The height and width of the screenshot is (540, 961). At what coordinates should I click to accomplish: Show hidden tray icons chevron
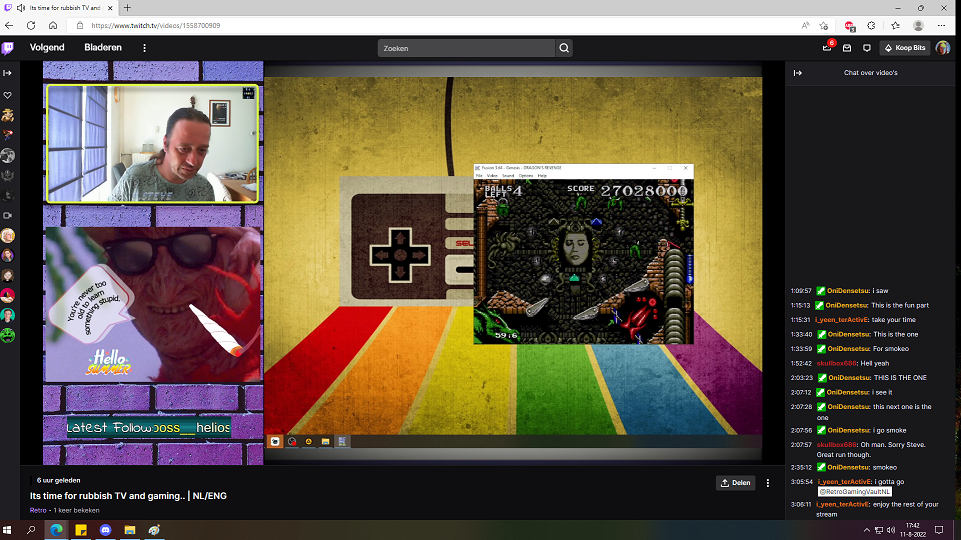point(866,530)
